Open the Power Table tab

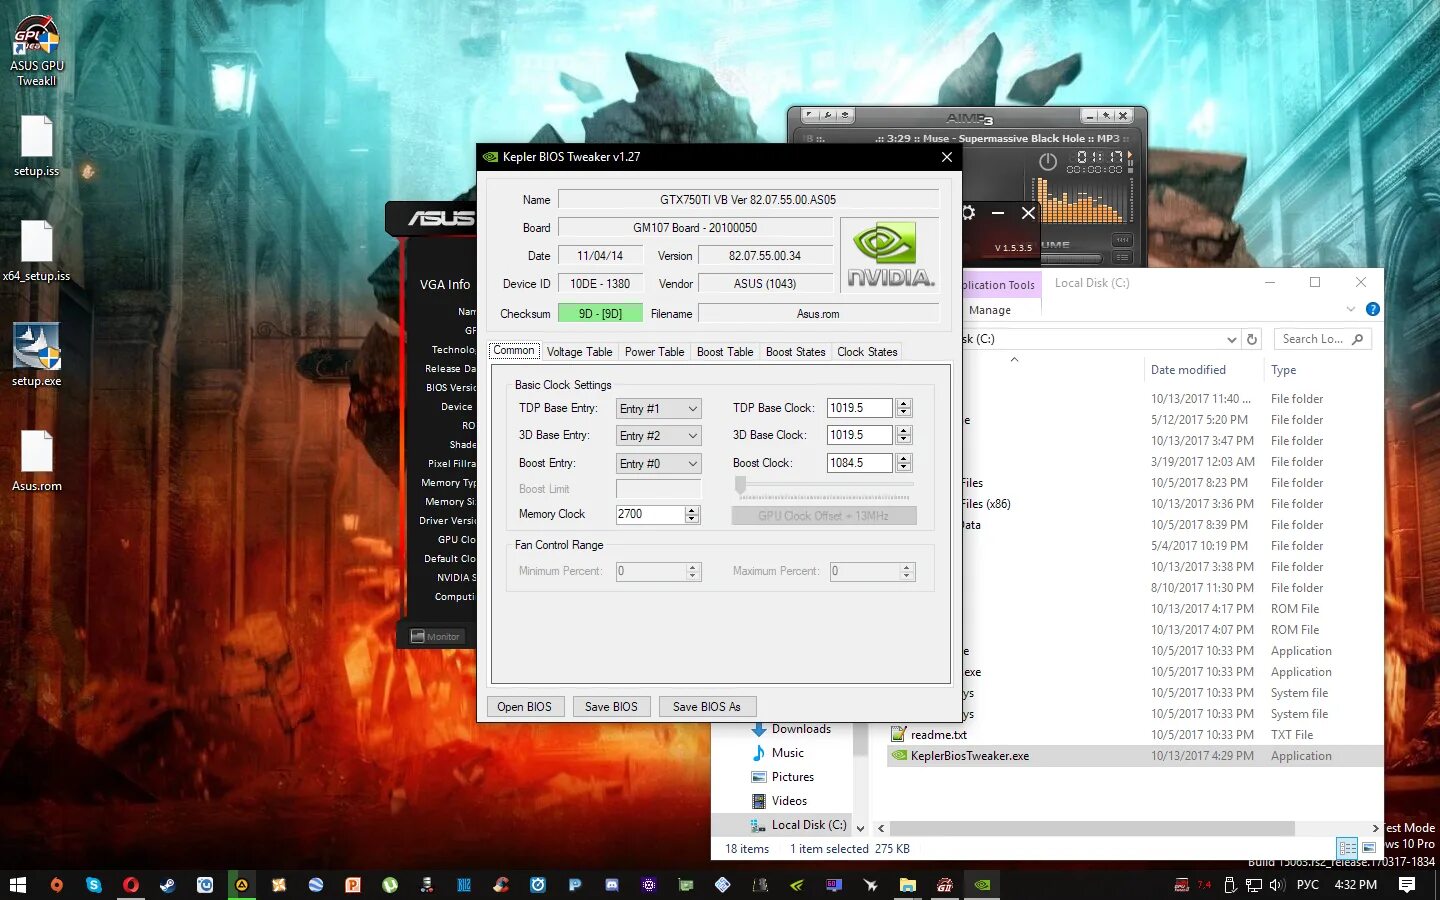(654, 352)
